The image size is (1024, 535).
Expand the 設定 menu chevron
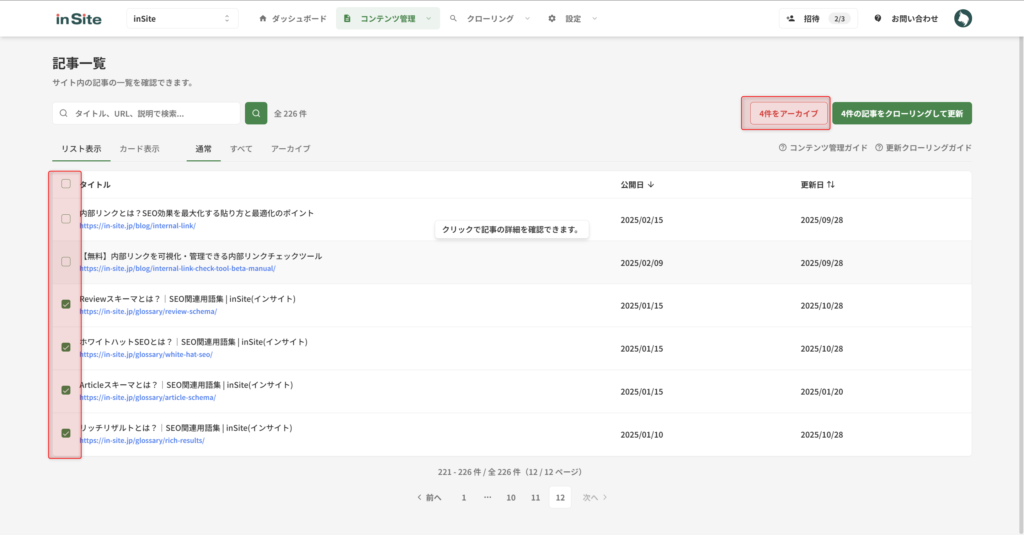pos(594,18)
